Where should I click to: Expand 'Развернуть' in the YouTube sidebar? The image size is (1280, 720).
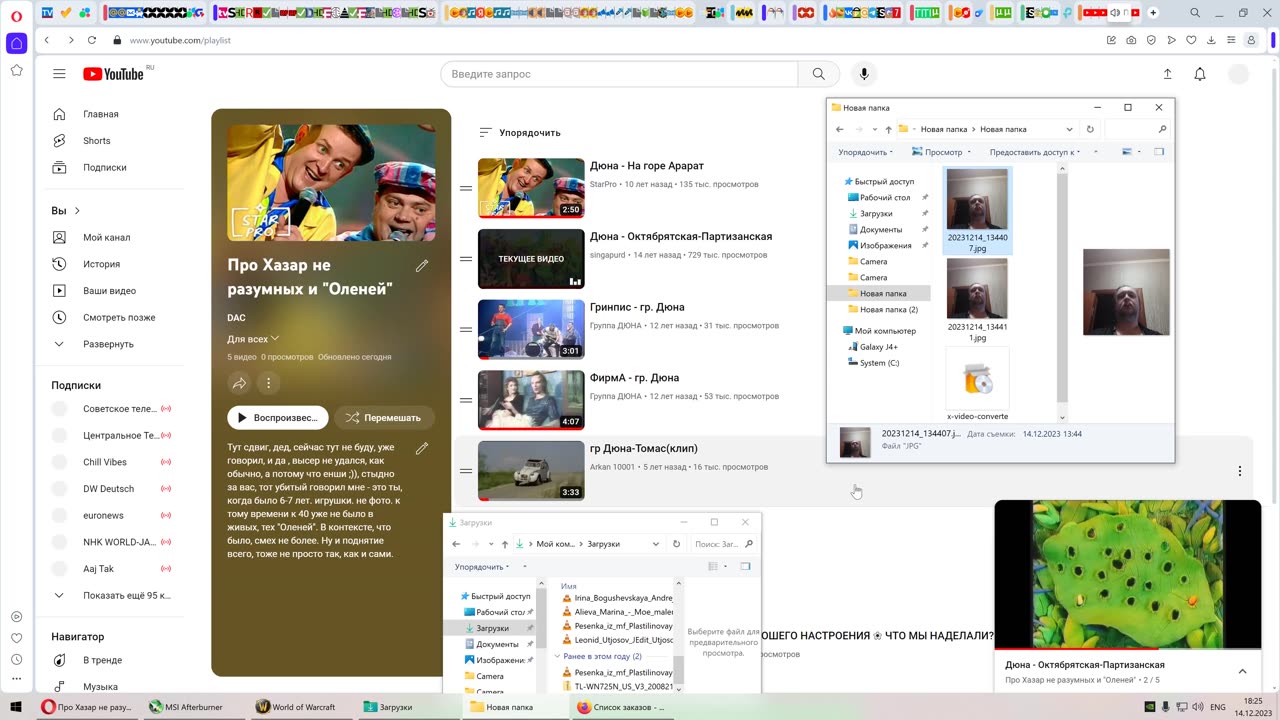click(x=110, y=344)
